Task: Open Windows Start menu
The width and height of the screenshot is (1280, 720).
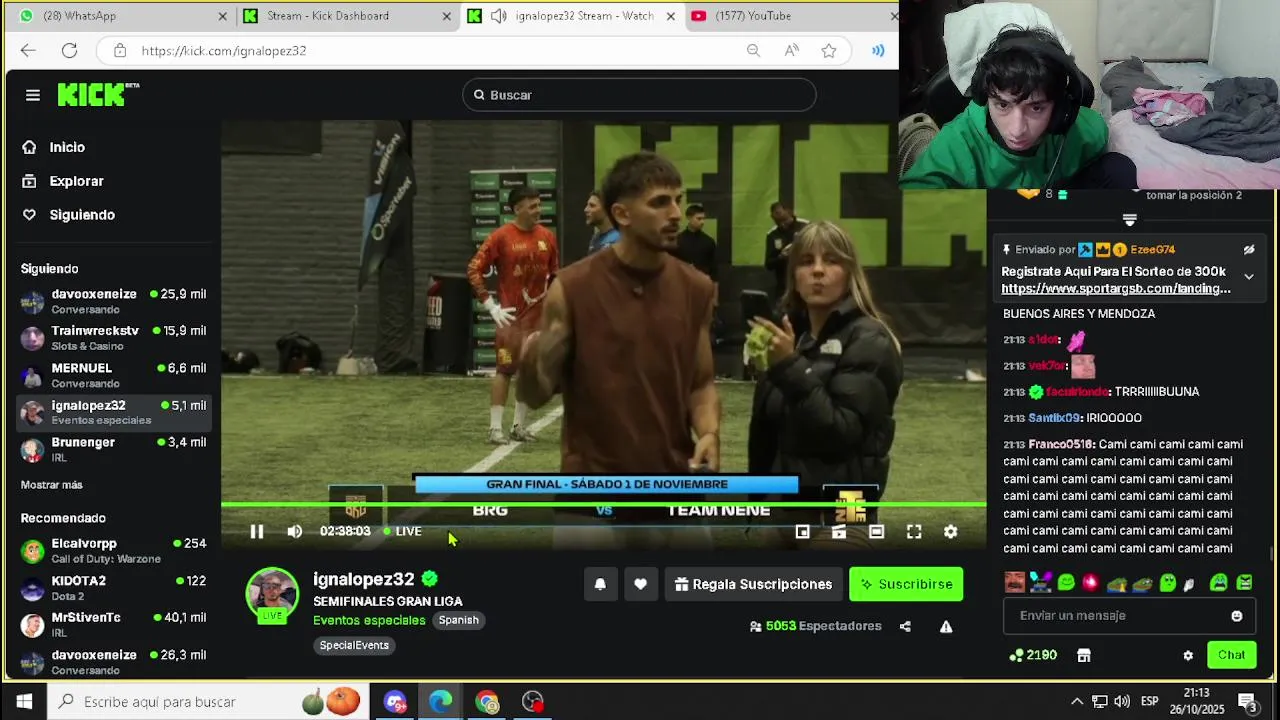Action: [24, 702]
